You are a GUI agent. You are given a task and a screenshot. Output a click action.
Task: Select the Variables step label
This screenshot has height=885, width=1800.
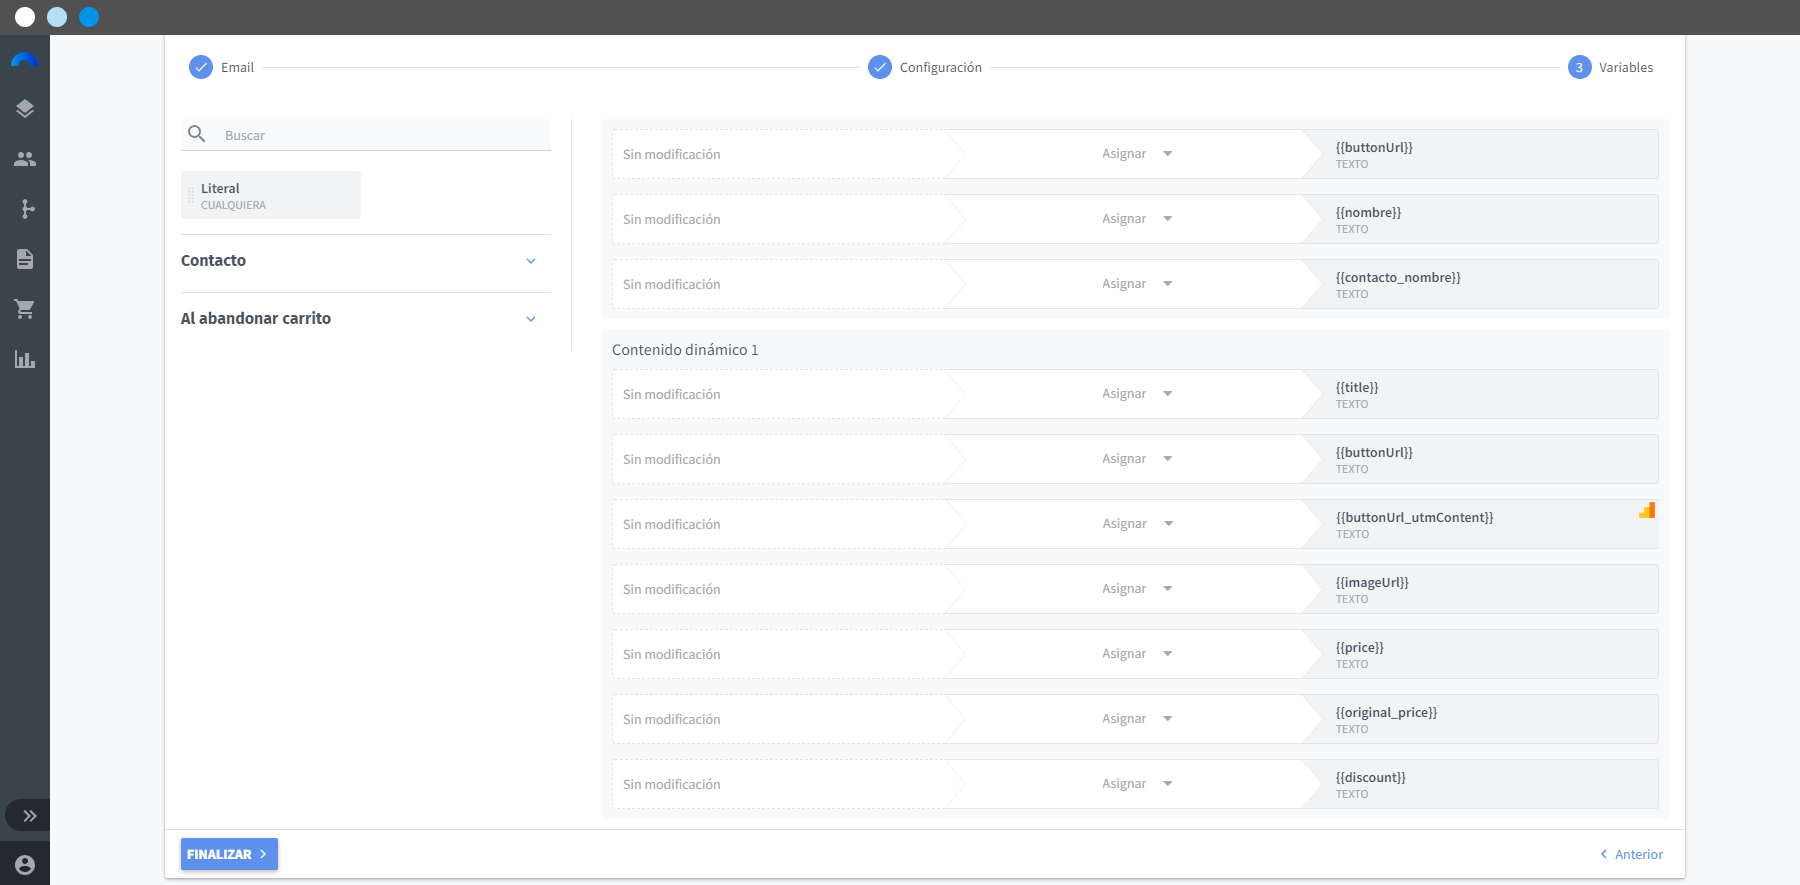click(x=1626, y=68)
